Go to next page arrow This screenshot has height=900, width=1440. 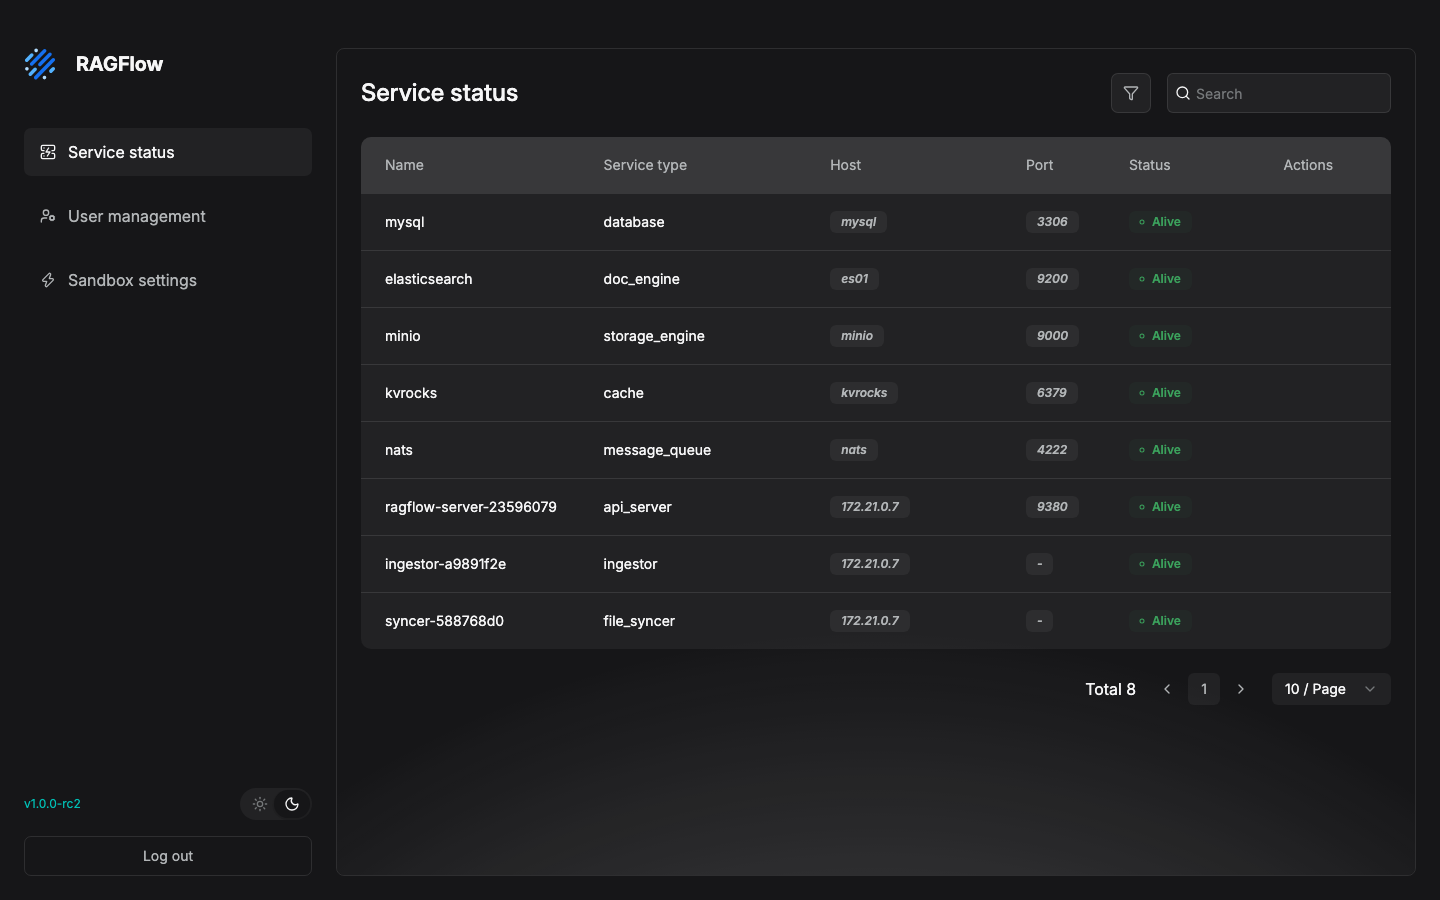(1241, 689)
